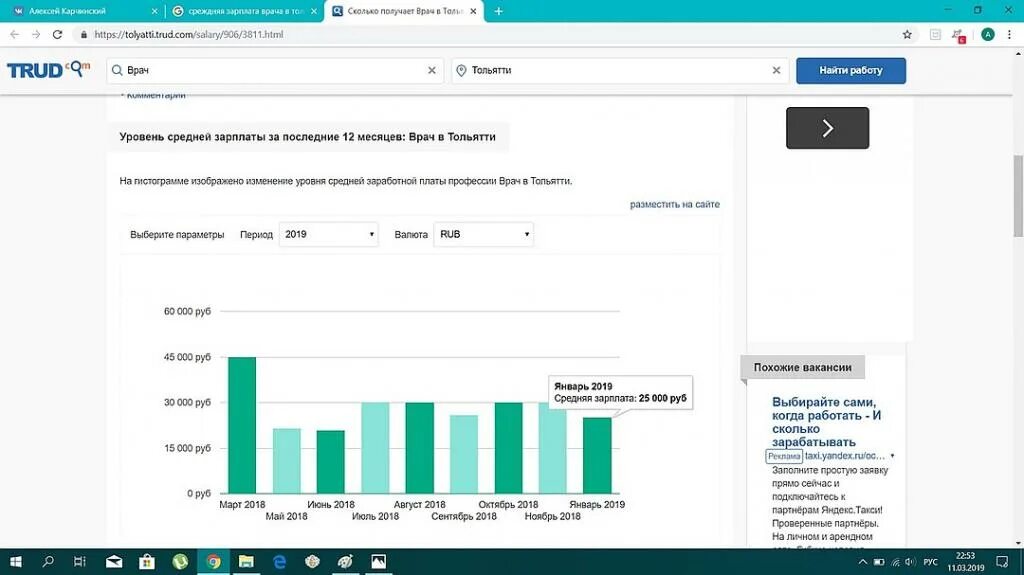Image resolution: width=1024 pixels, height=575 pixels.
Task: Click the browser address bar URL
Action: pyautogui.click(x=189, y=35)
